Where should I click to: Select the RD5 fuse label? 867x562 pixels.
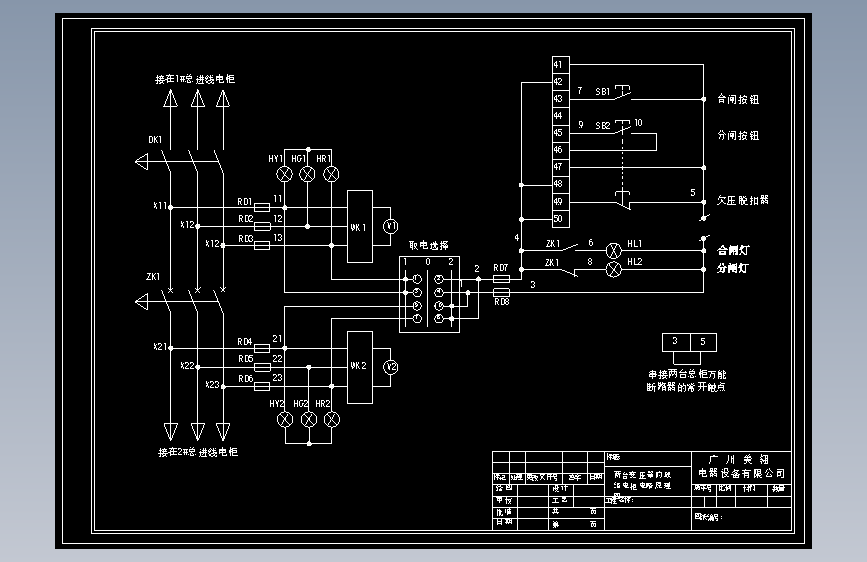coord(246,359)
